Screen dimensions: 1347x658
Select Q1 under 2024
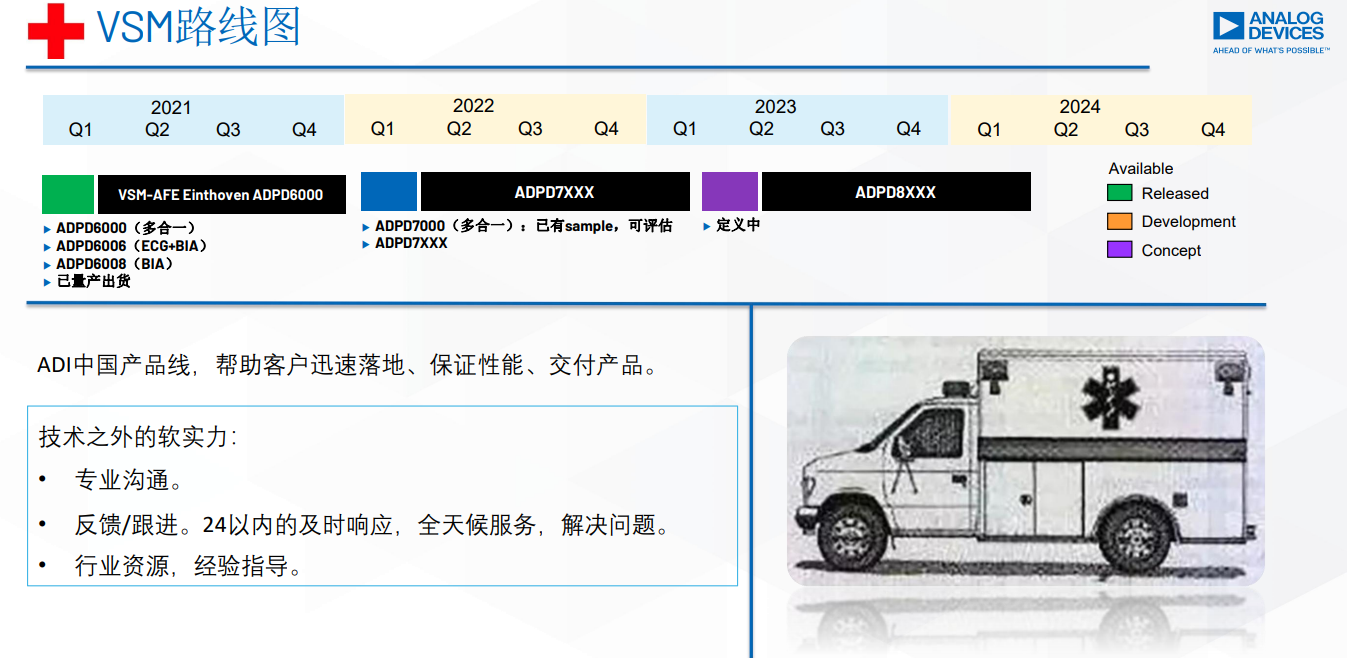[989, 130]
